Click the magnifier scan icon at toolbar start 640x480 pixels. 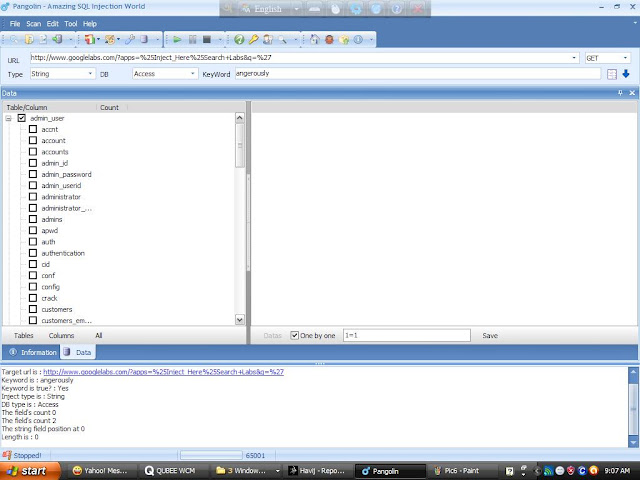[14, 39]
